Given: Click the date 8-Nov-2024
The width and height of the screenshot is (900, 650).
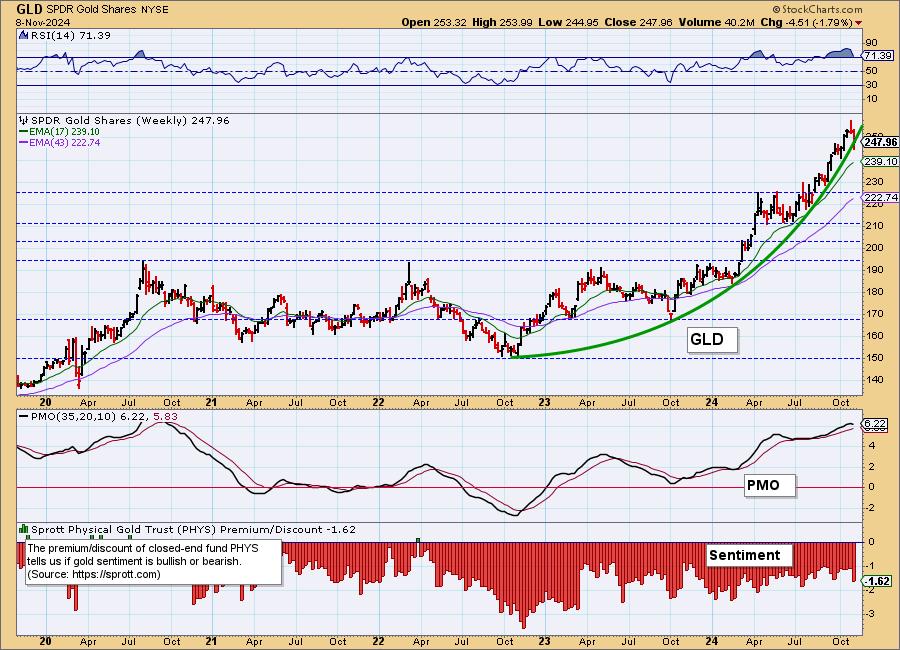Looking at the screenshot, I should pyautogui.click(x=43, y=22).
